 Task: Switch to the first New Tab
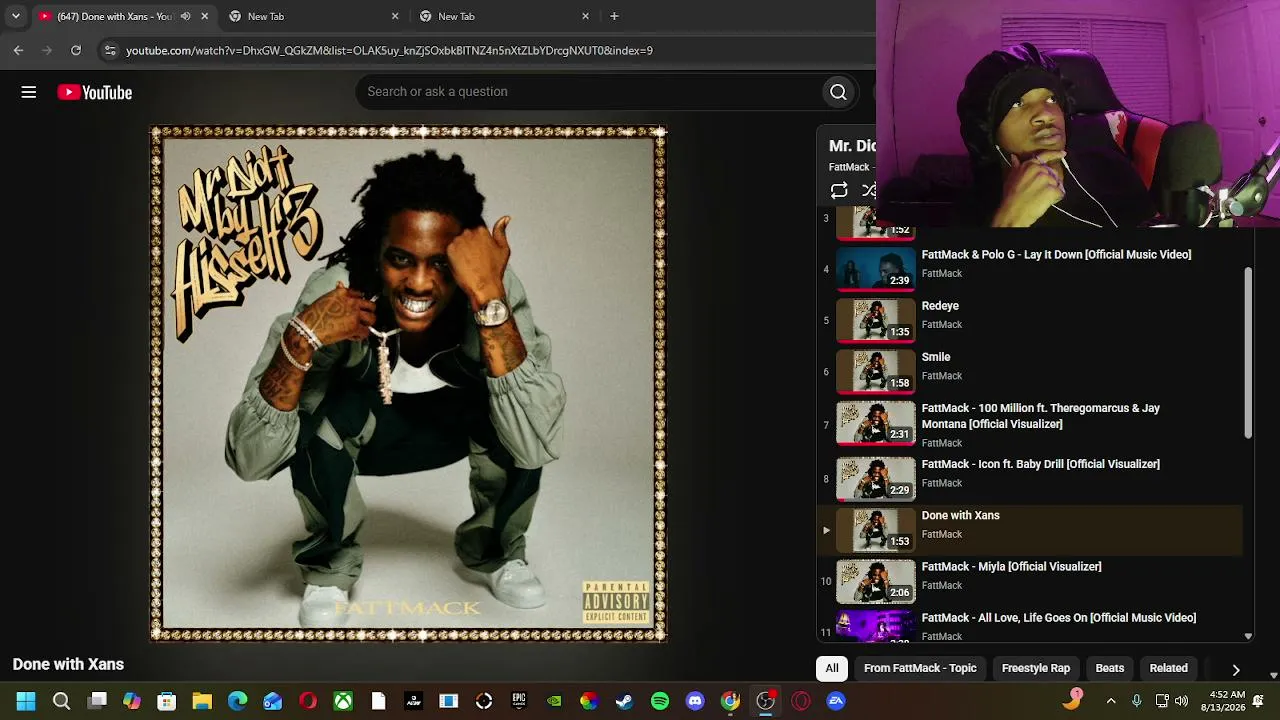tap(313, 16)
